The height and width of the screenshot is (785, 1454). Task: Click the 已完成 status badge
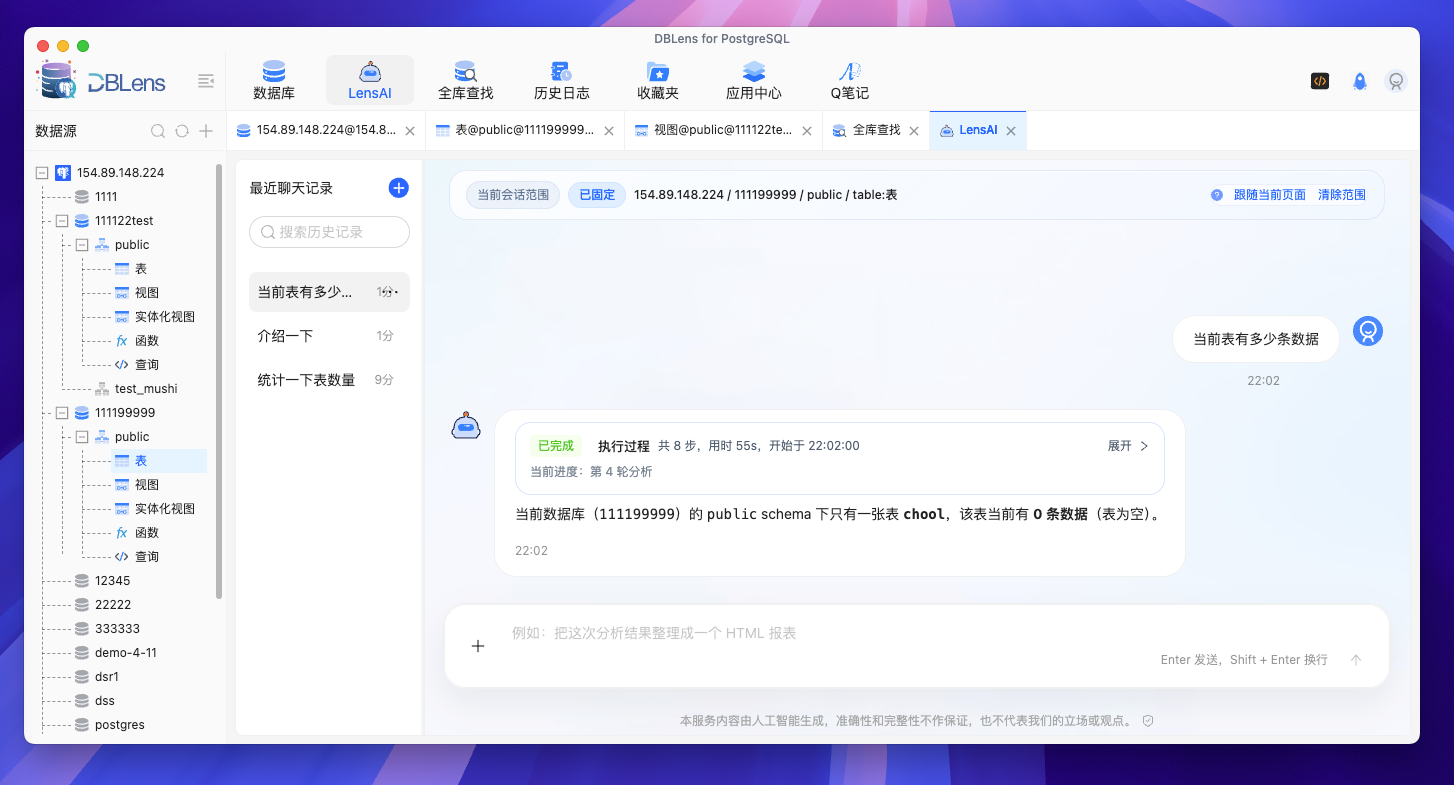coord(555,446)
